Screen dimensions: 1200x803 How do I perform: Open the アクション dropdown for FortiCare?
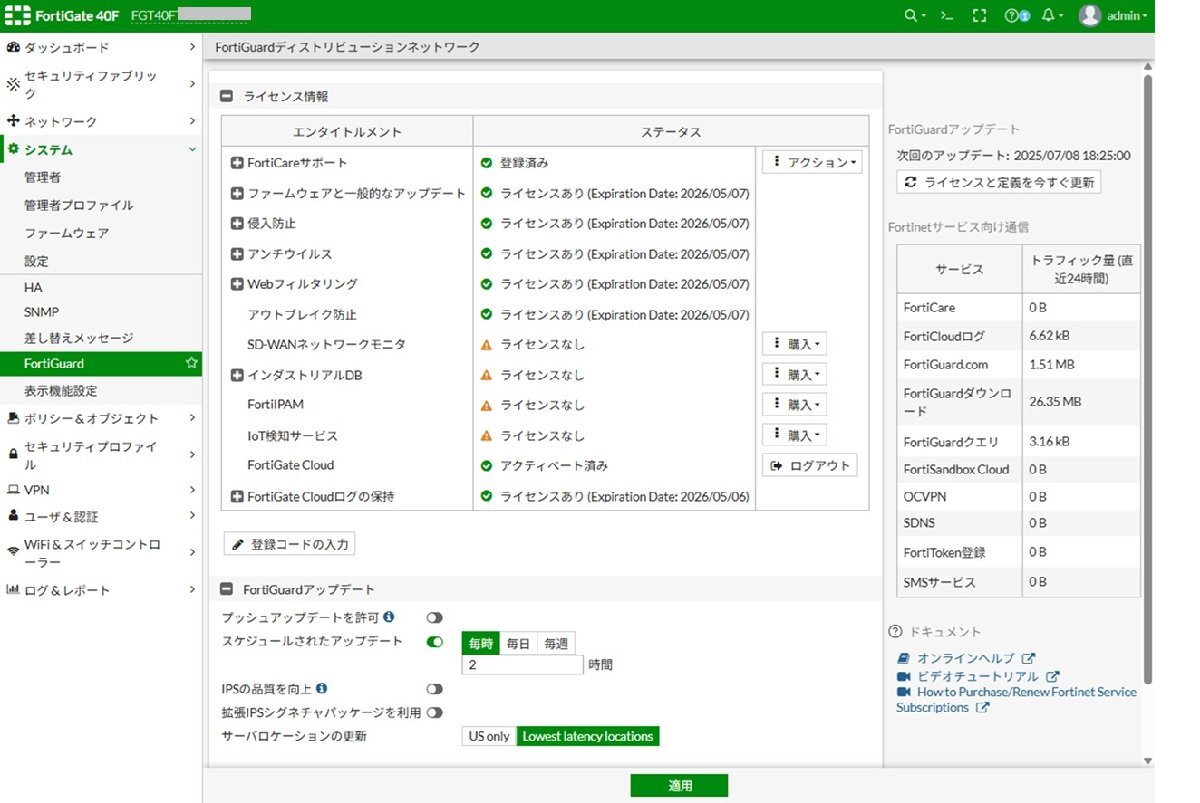click(811, 162)
